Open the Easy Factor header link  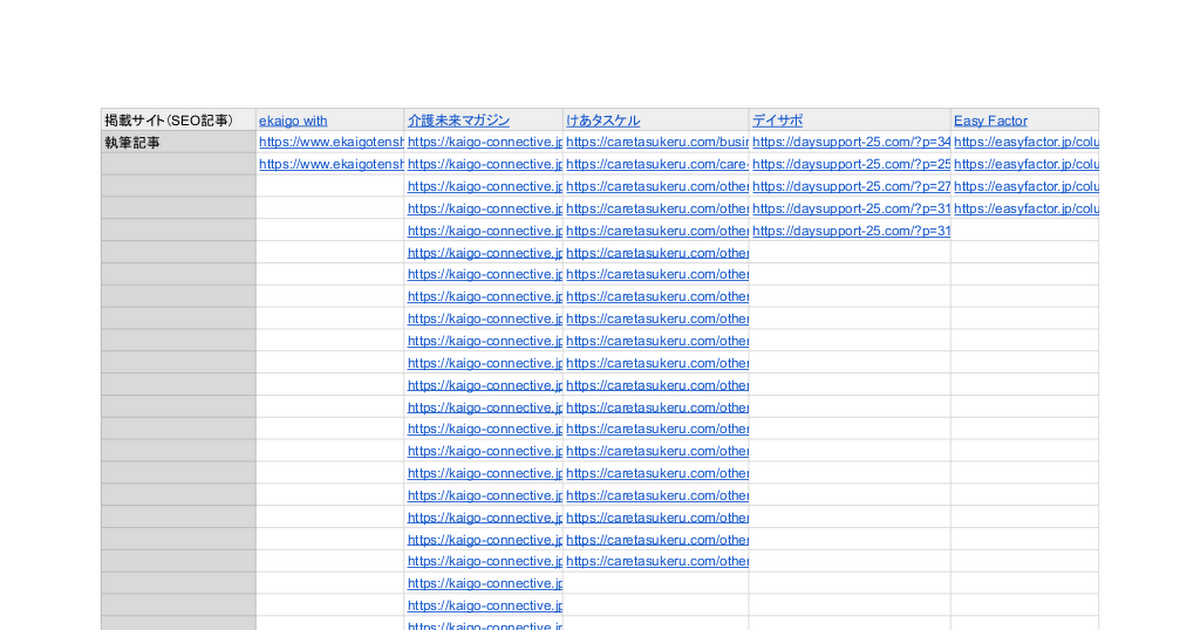(990, 120)
